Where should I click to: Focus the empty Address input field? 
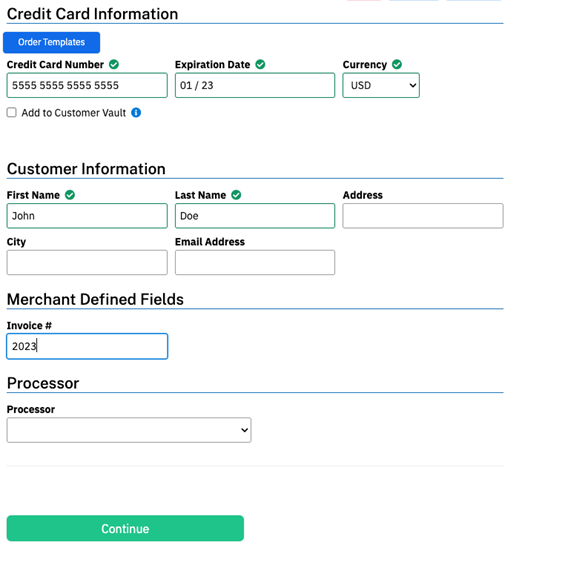coord(423,216)
